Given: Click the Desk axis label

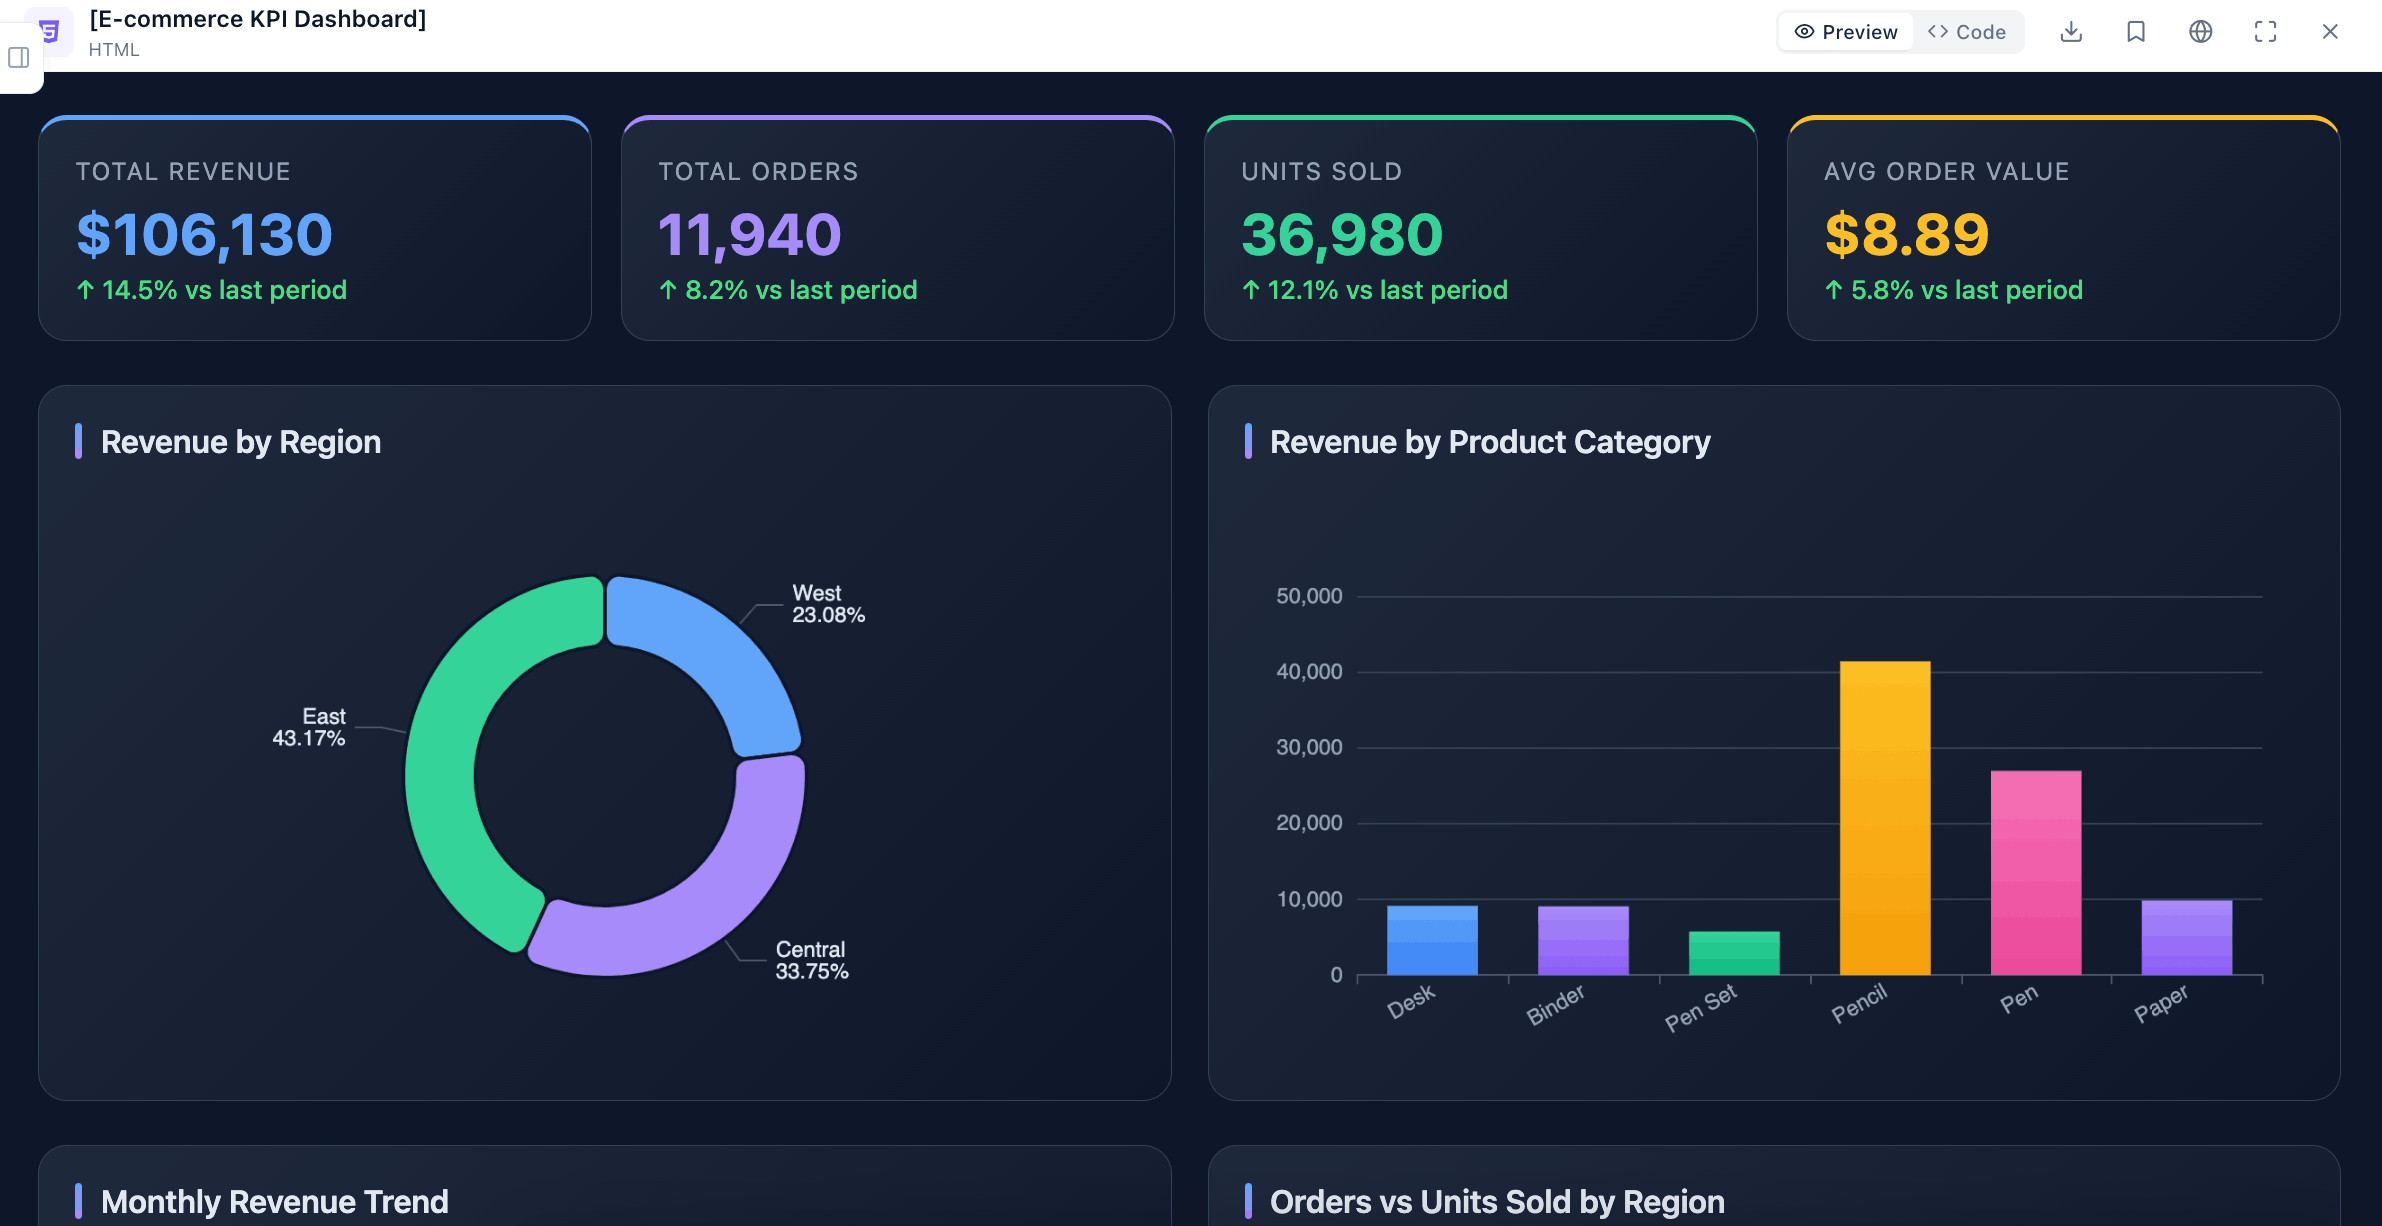Looking at the screenshot, I should [1411, 1001].
